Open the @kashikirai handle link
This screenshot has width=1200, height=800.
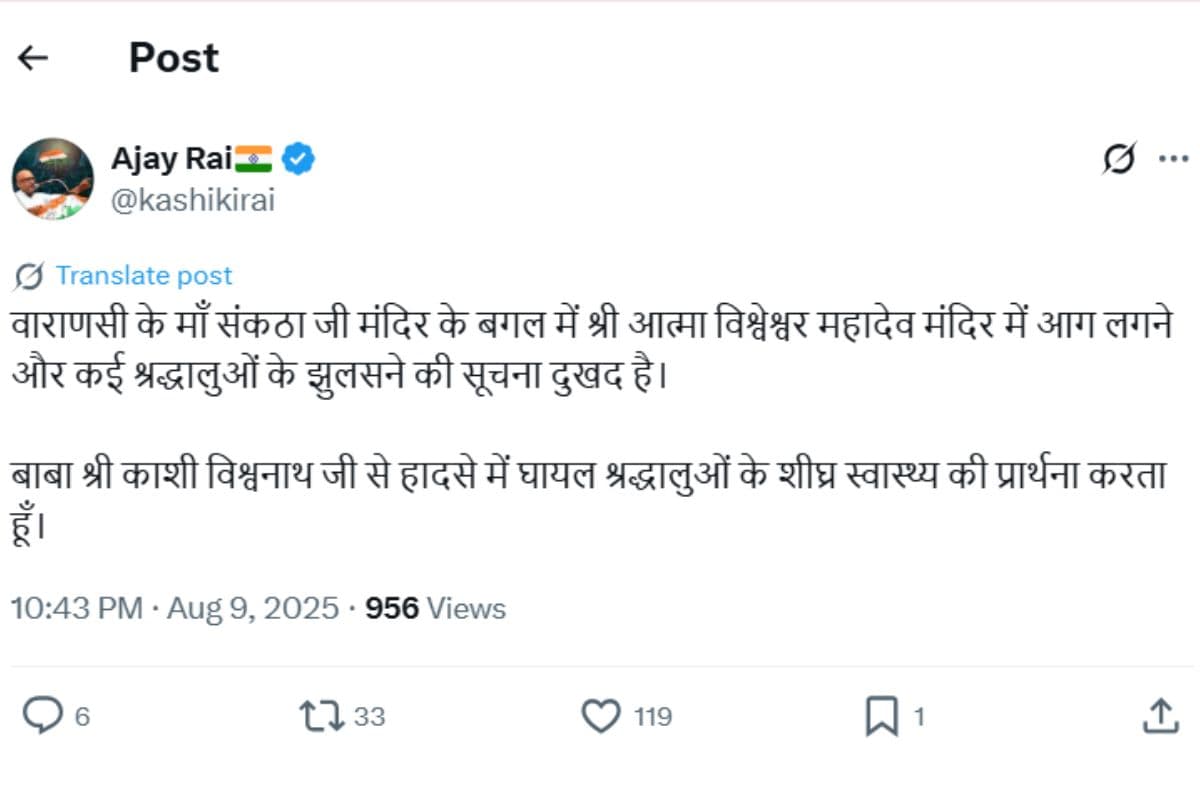(x=192, y=200)
